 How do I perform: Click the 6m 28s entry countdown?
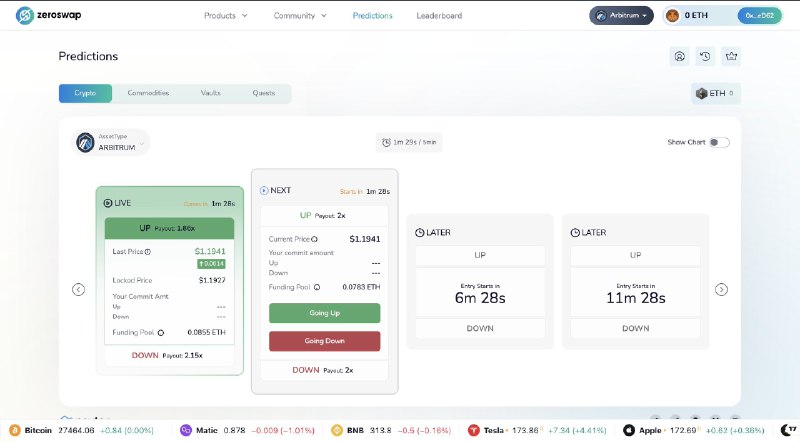(480, 298)
